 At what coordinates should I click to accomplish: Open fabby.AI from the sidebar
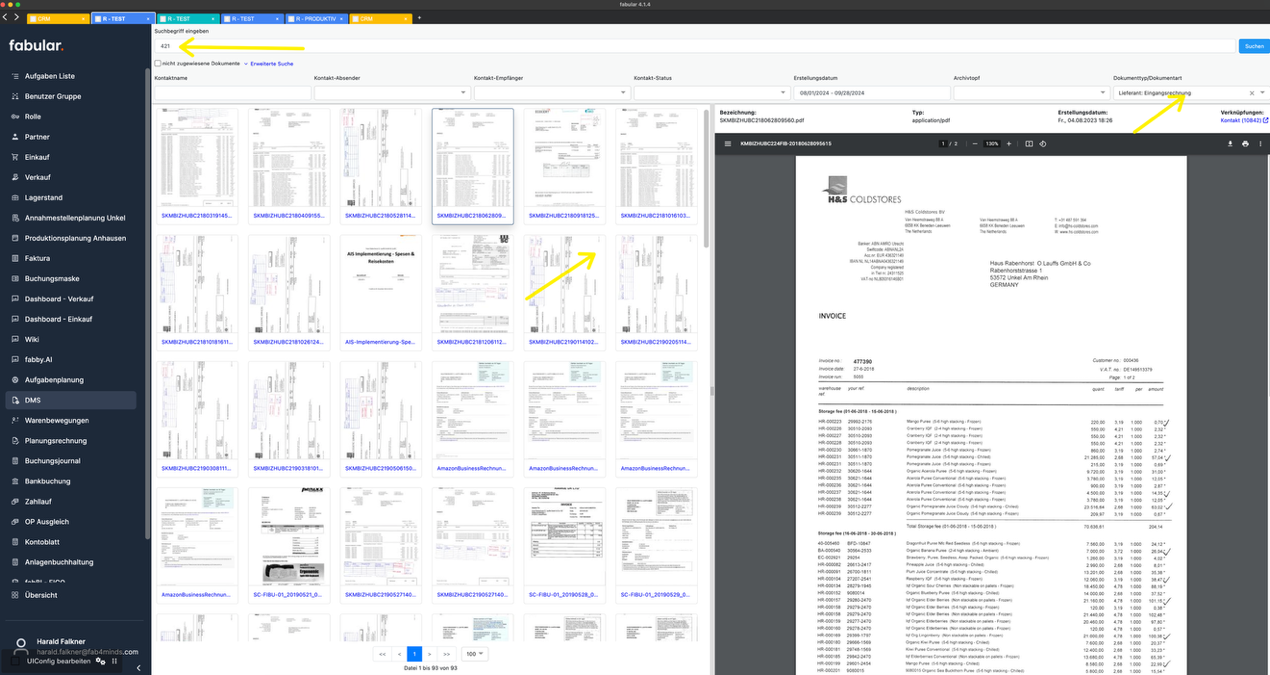(41, 359)
